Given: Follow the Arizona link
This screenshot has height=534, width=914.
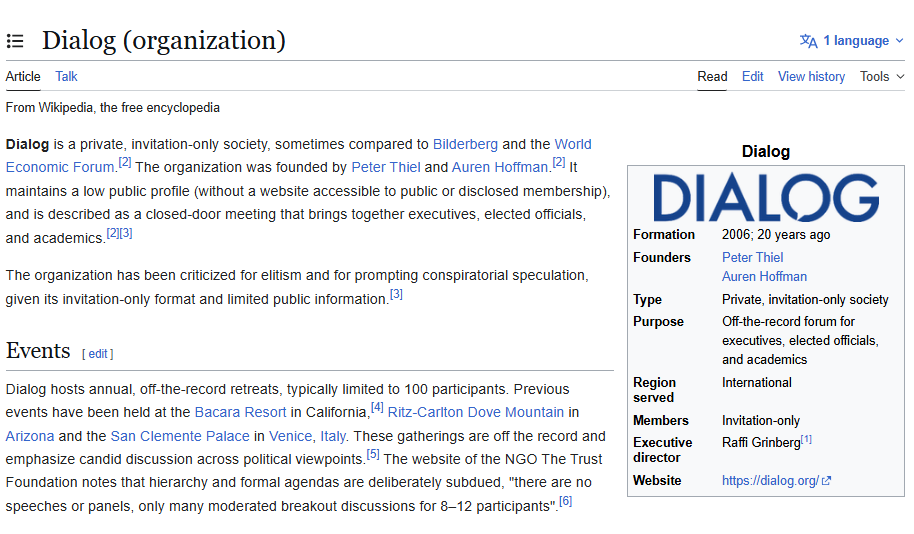Looking at the screenshot, I should (30, 436).
